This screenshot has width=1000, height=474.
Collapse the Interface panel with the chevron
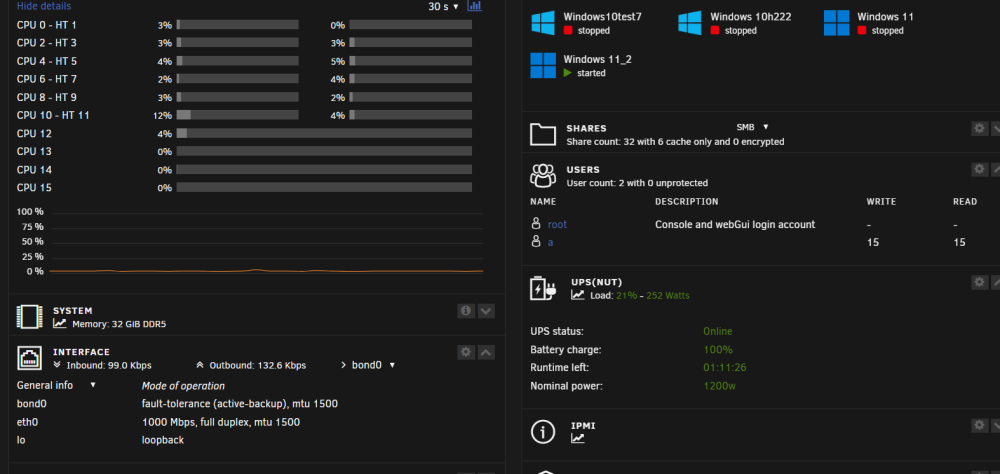pos(486,352)
